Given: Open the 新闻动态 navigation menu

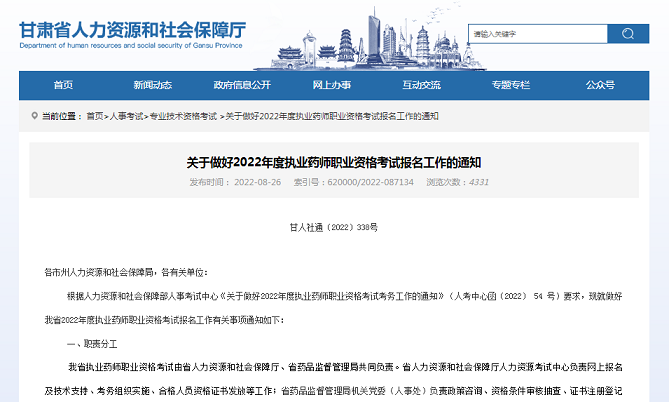Looking at the screenshot, I should point(152,85).
